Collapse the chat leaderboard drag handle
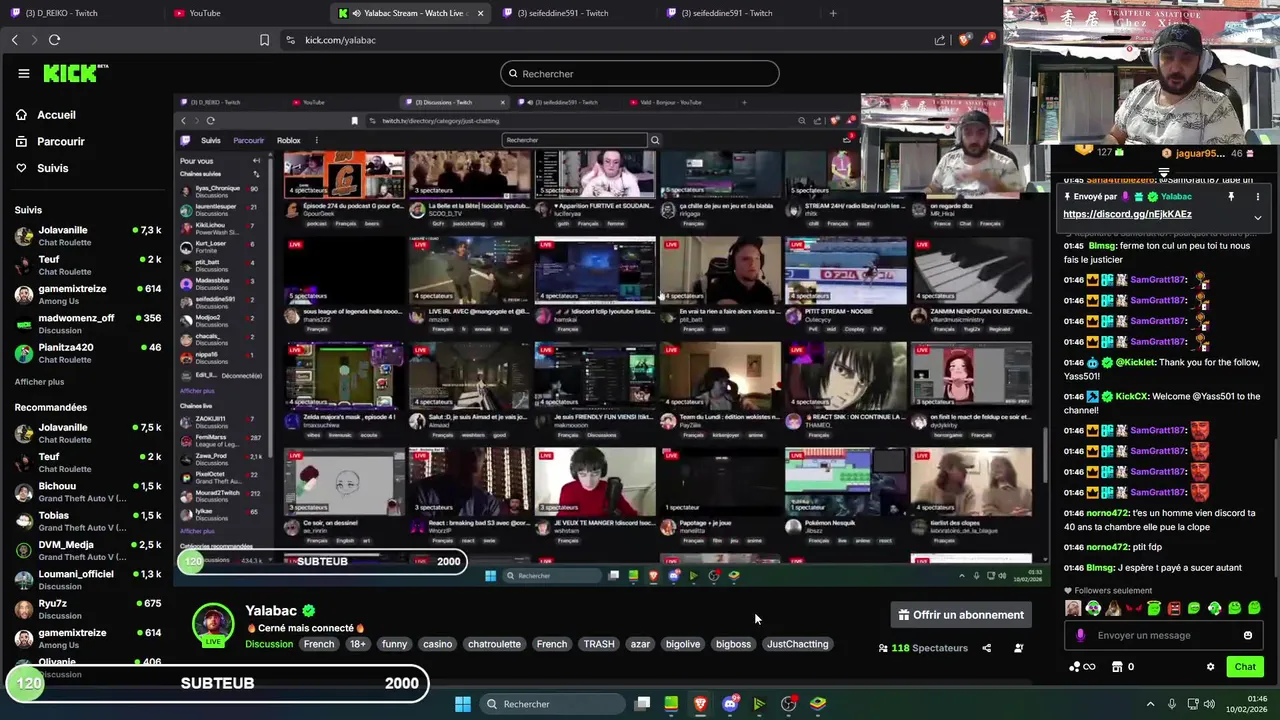Screen dimensions: 1280x720 pyautogui.click(x=1164, y=173)
